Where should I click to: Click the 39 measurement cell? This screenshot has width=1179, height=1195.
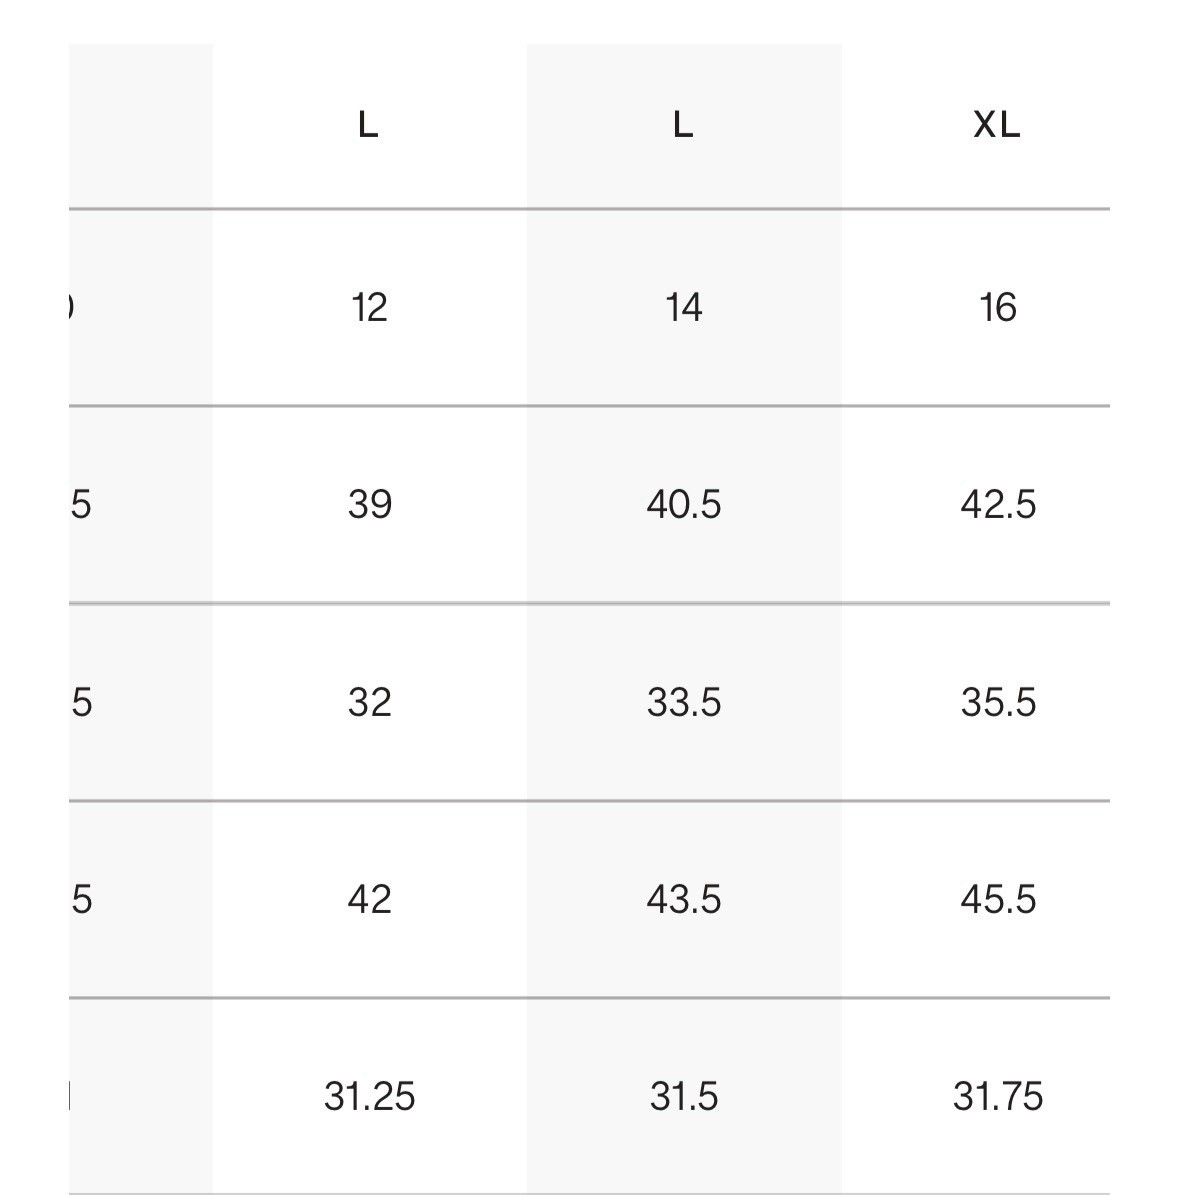click(x=370, y=505)
